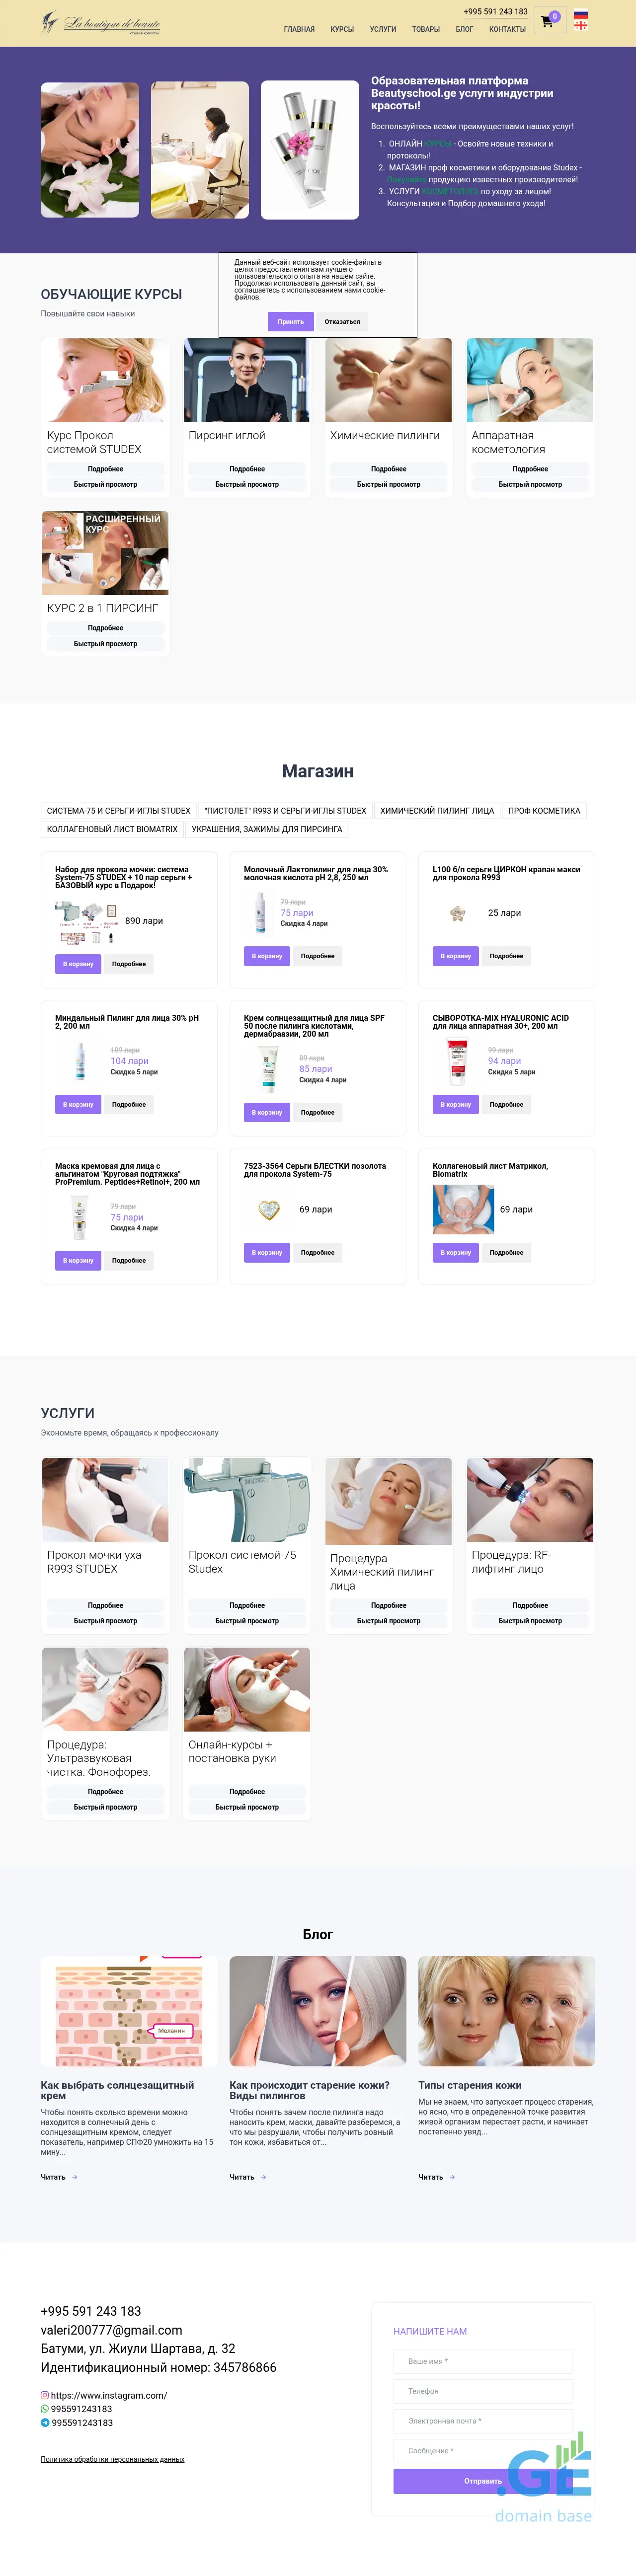Screen dimensions: 636x2576
Task: Filter shop by КОЛЛАГЕНОВЫЙ ЛИСТ BIOMATRIX
Action: [112, 829]
